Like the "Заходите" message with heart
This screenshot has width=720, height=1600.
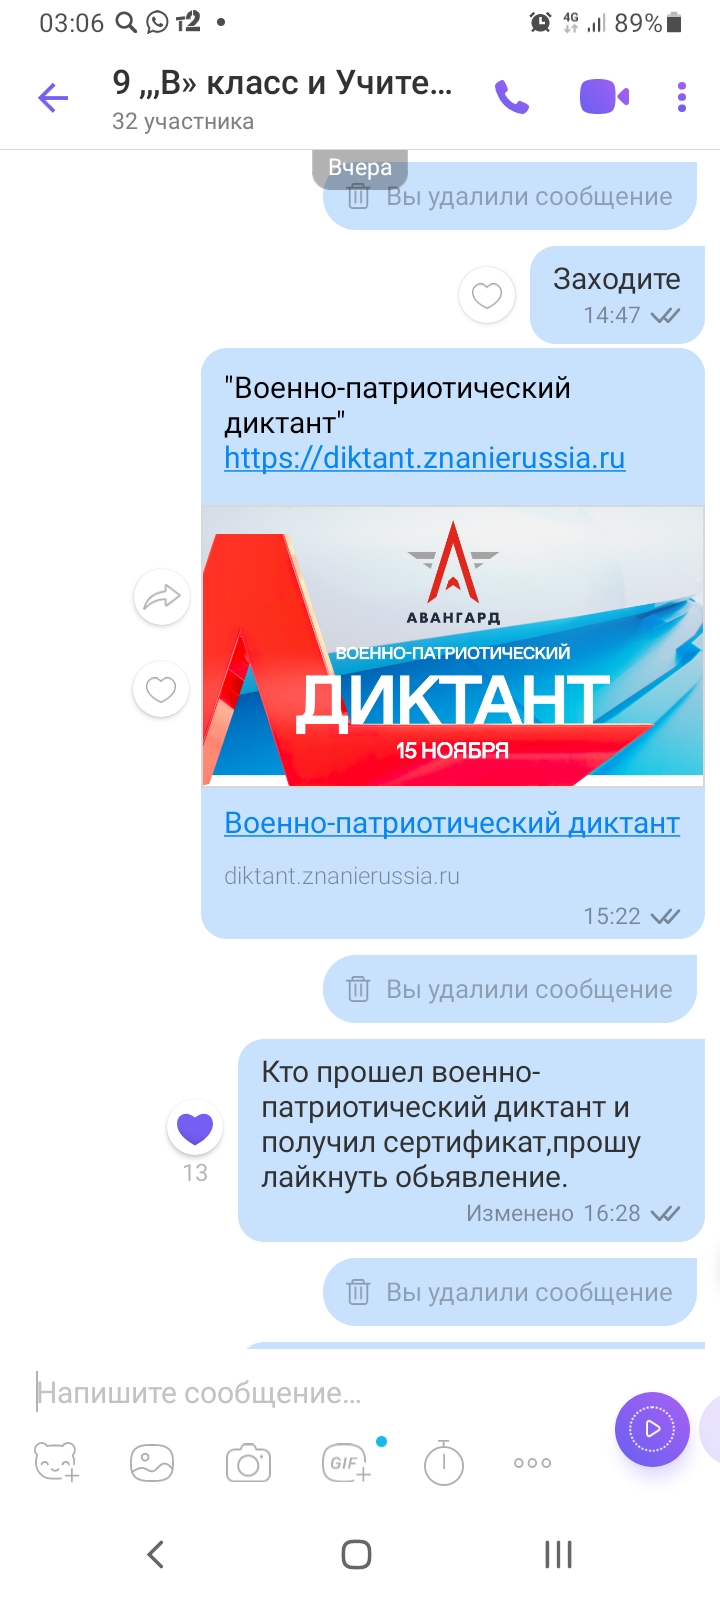click(487, 295)
